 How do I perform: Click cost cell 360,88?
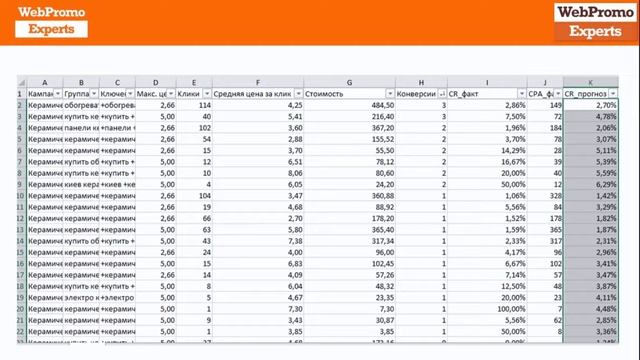click(349, 196)
